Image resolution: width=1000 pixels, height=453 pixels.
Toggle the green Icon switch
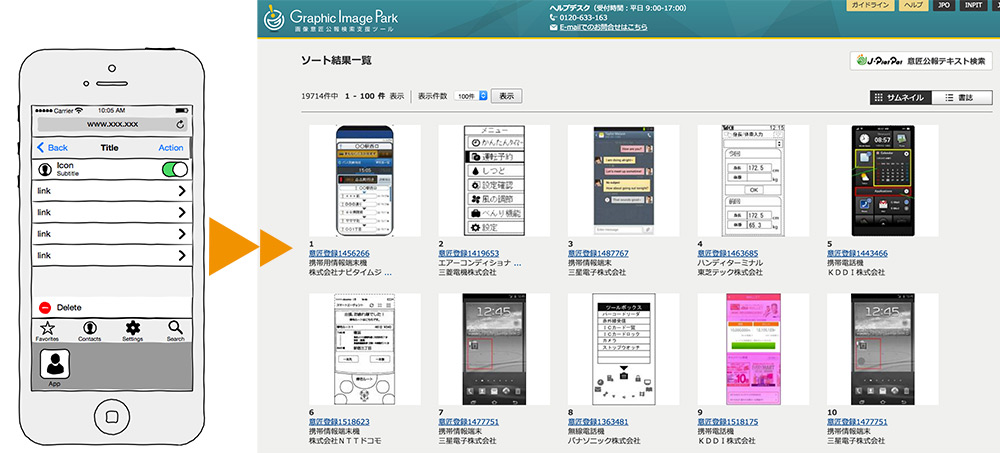[x=175, y=169]
